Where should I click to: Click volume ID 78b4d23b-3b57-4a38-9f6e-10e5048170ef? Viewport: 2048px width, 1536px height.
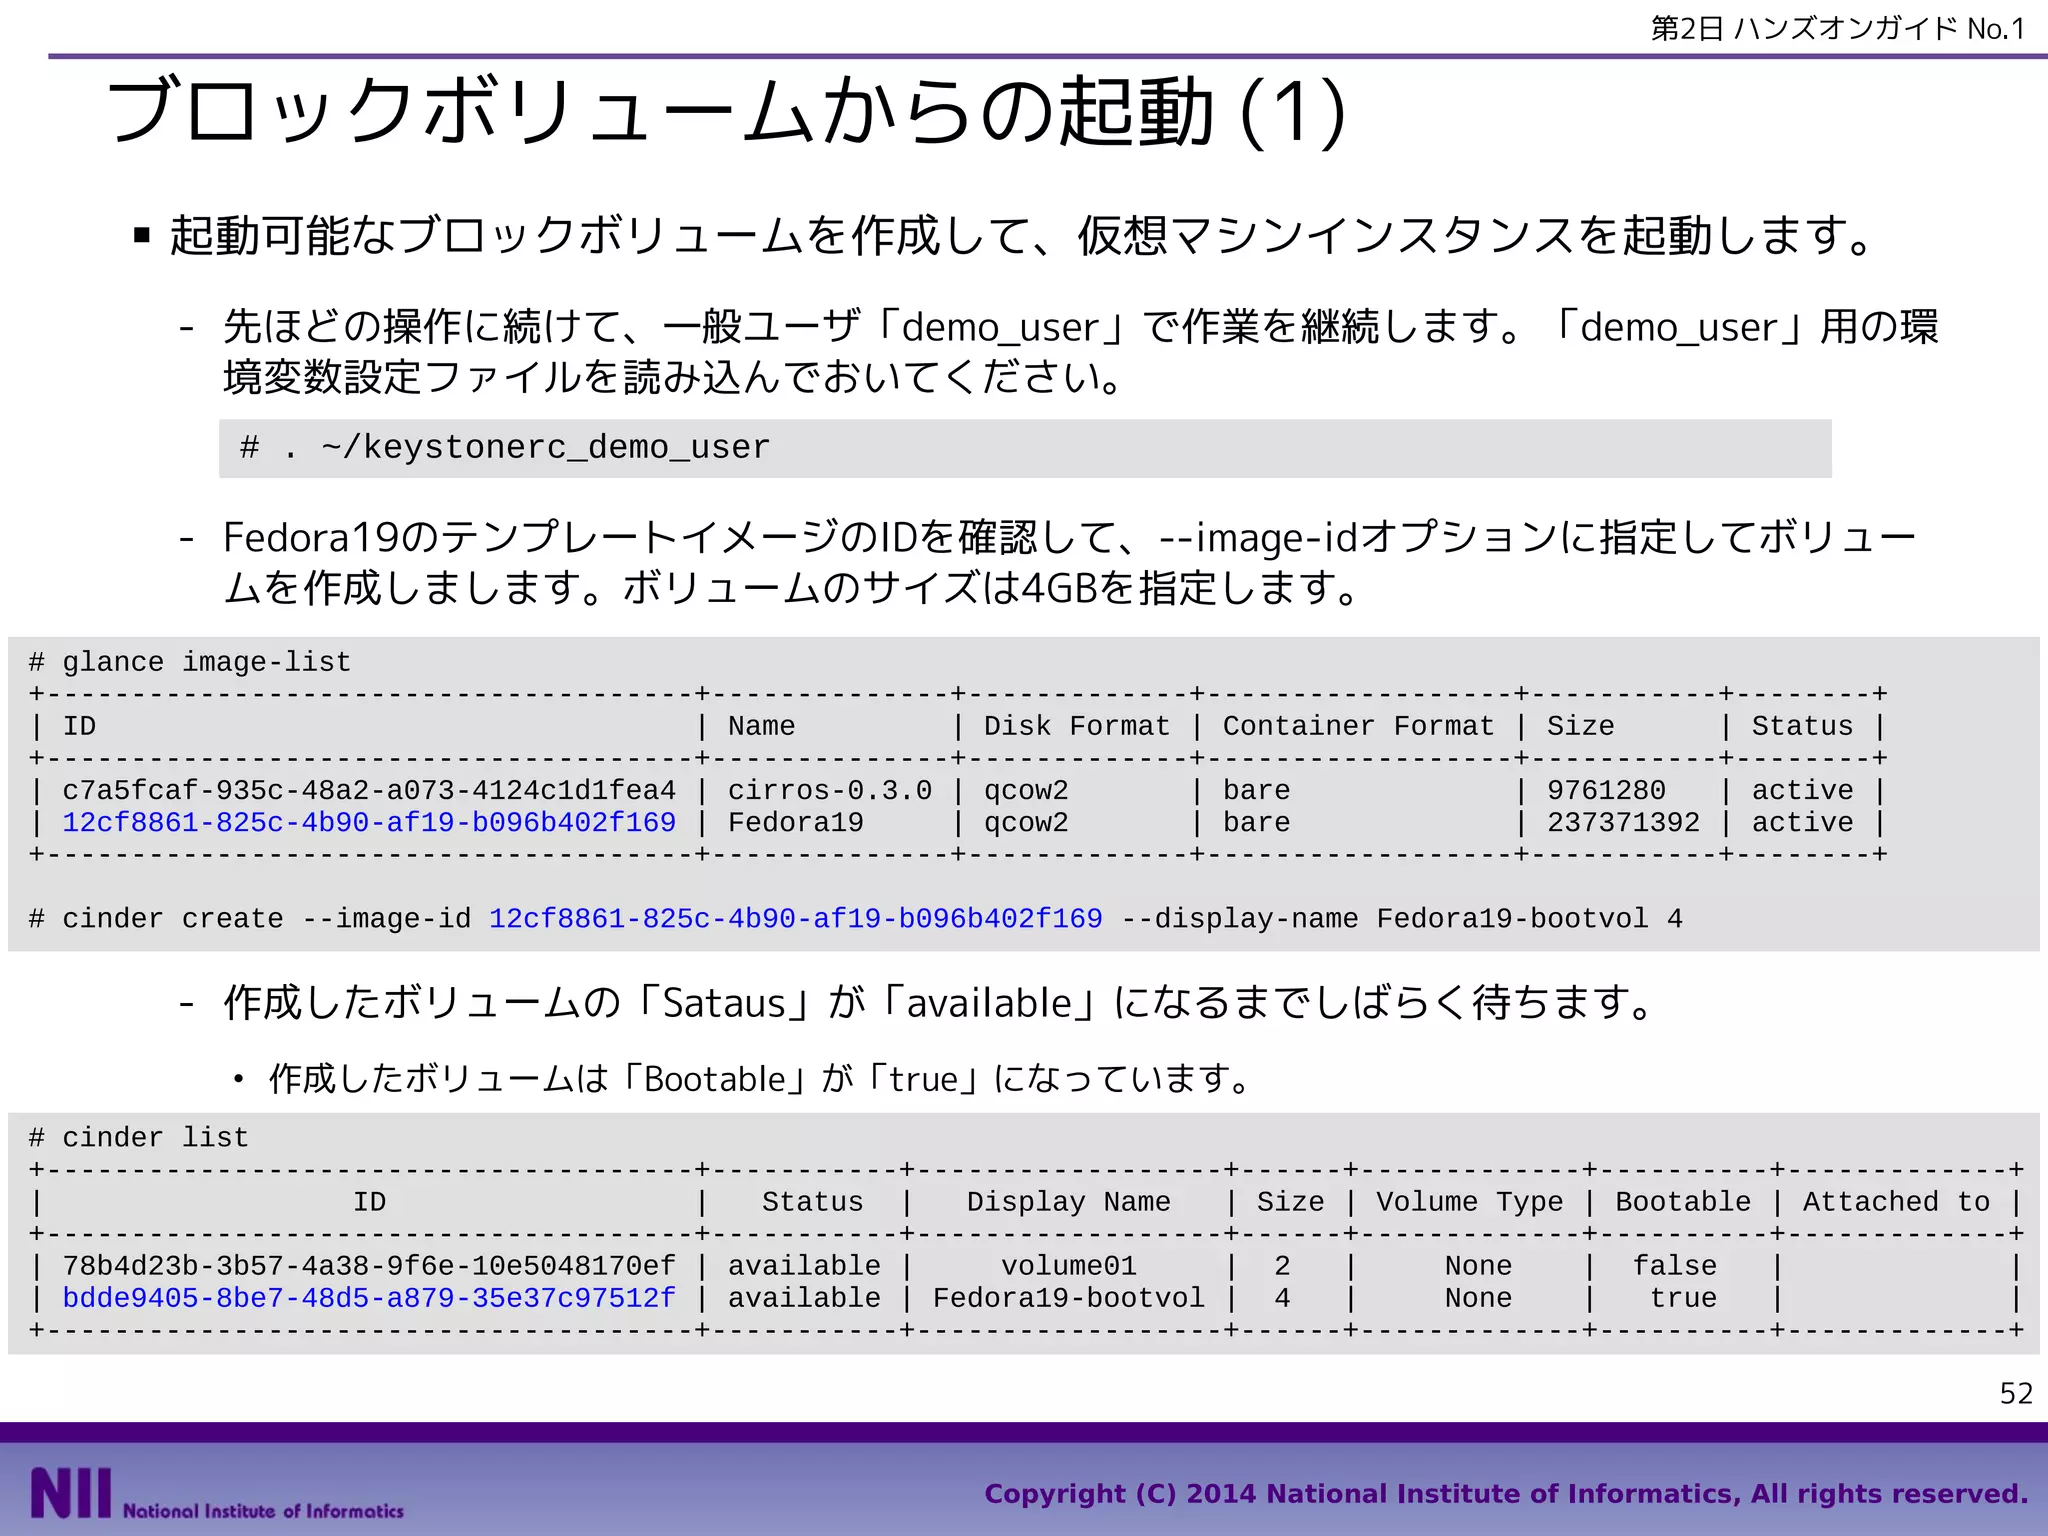click(369, 1265)
